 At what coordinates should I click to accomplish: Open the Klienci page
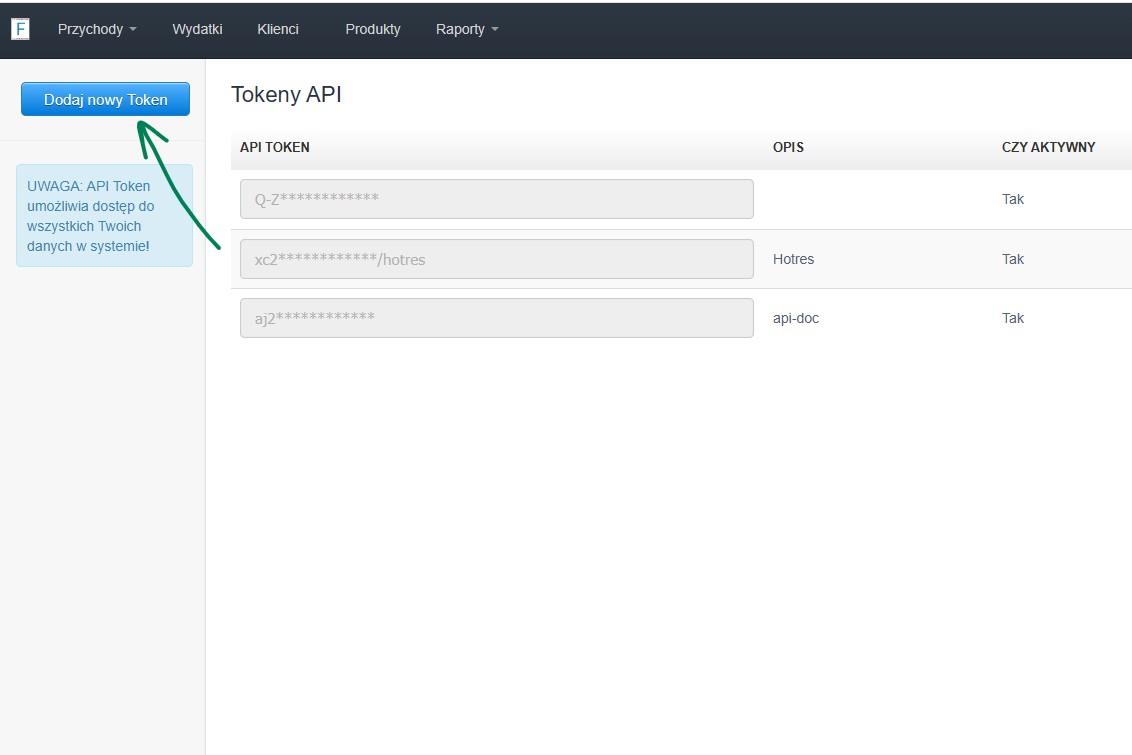[278, 29]
